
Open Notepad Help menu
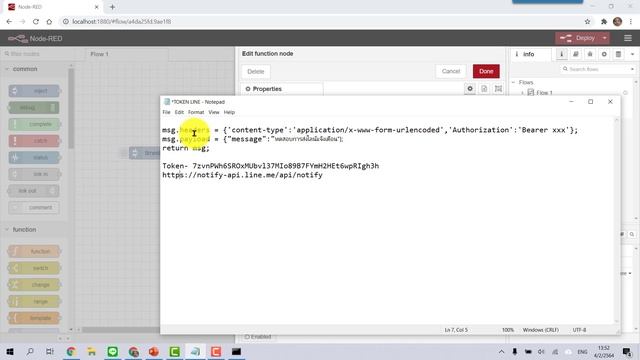pyautogui.click(x=229, y=112)
